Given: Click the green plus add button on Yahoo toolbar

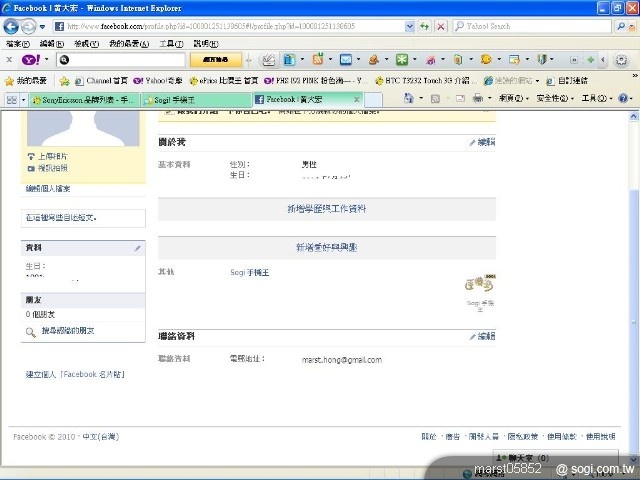Looking at the screenshot, I should [590, 60].
